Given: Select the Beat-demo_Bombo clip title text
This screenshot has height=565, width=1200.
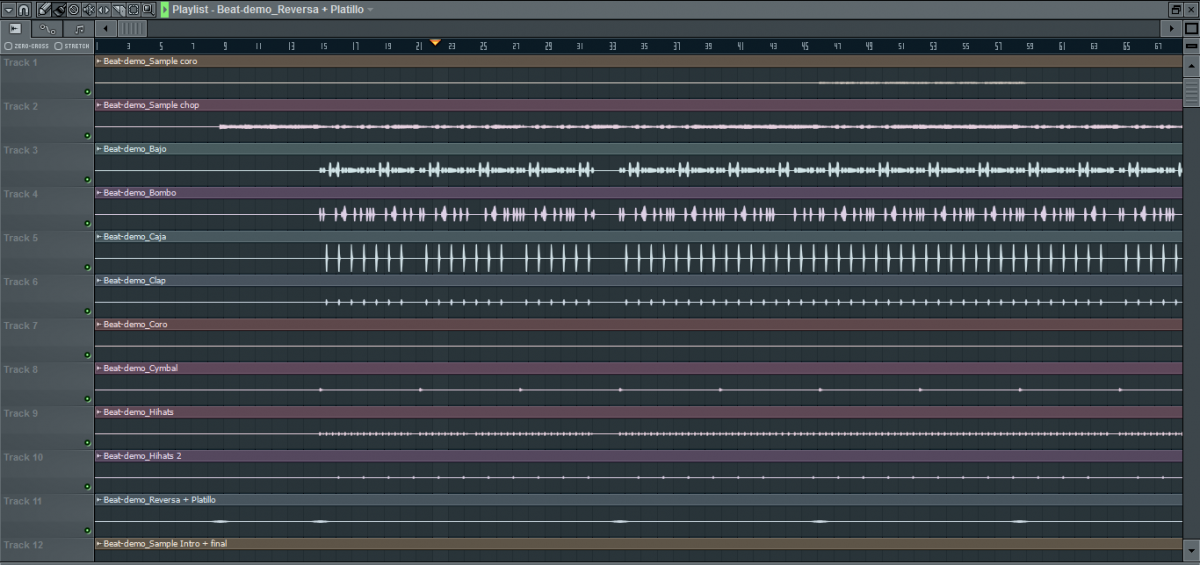Looking at the screenshot, I should click(x=140, y=193).
